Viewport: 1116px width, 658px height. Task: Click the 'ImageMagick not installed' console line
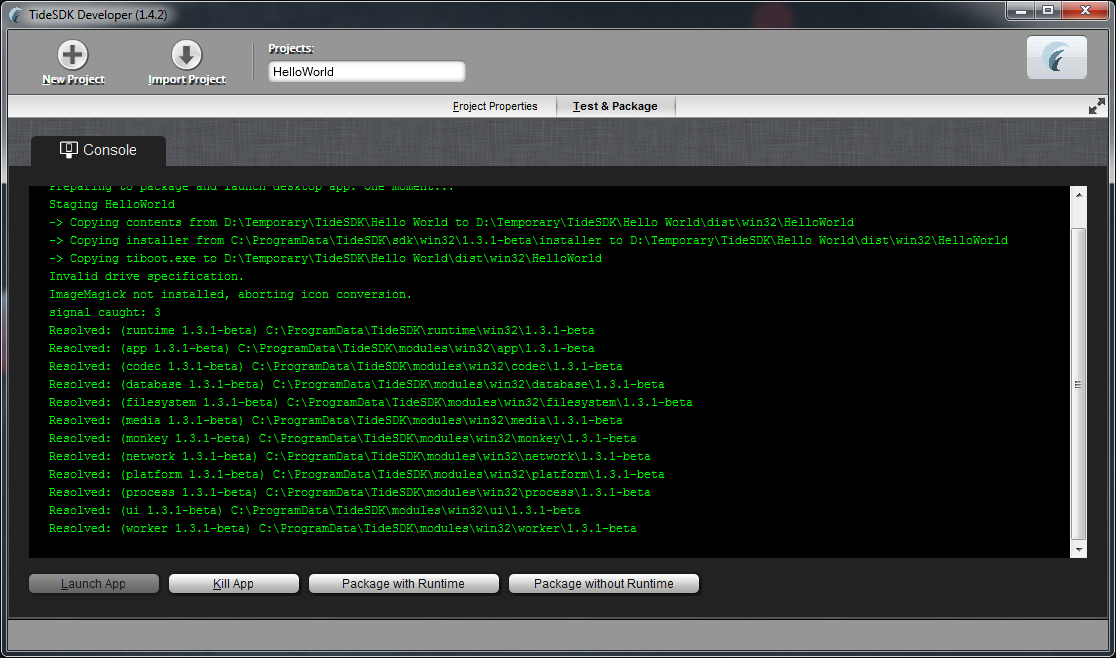[230, 294]
